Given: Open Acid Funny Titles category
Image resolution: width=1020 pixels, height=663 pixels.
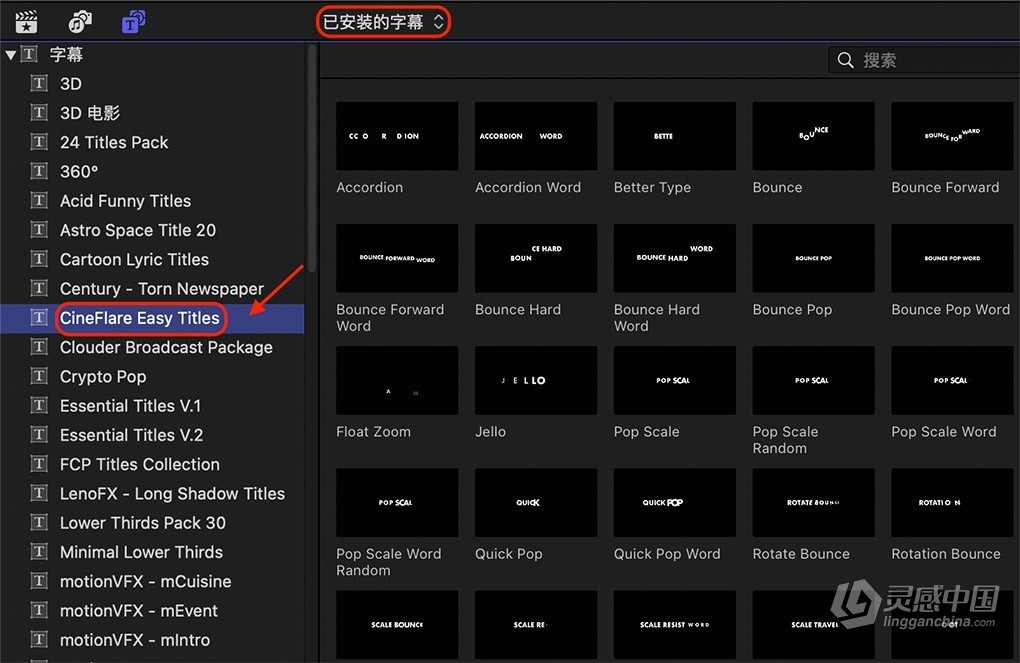Looking at the screenshot, I should 152,201.
